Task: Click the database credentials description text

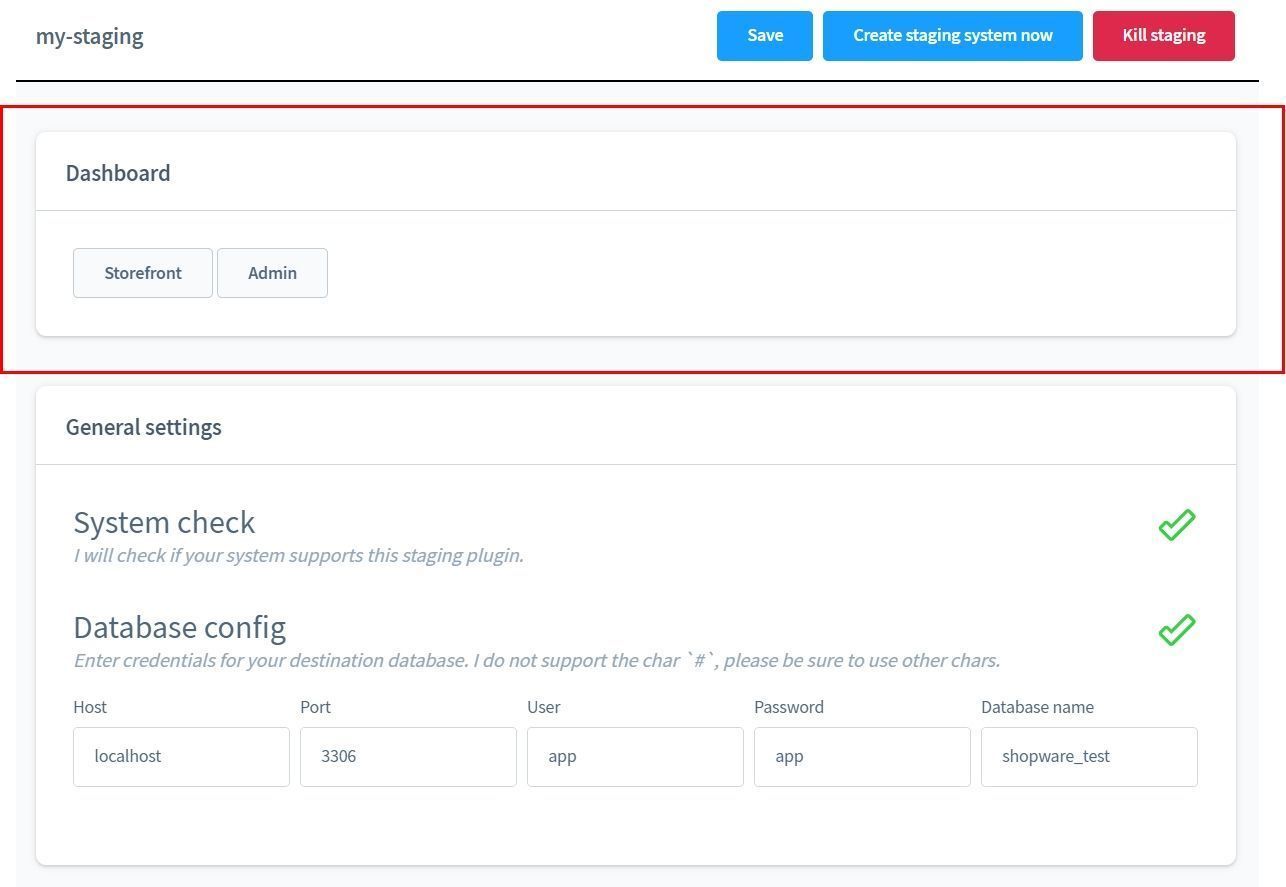Action: pos(536,660)
